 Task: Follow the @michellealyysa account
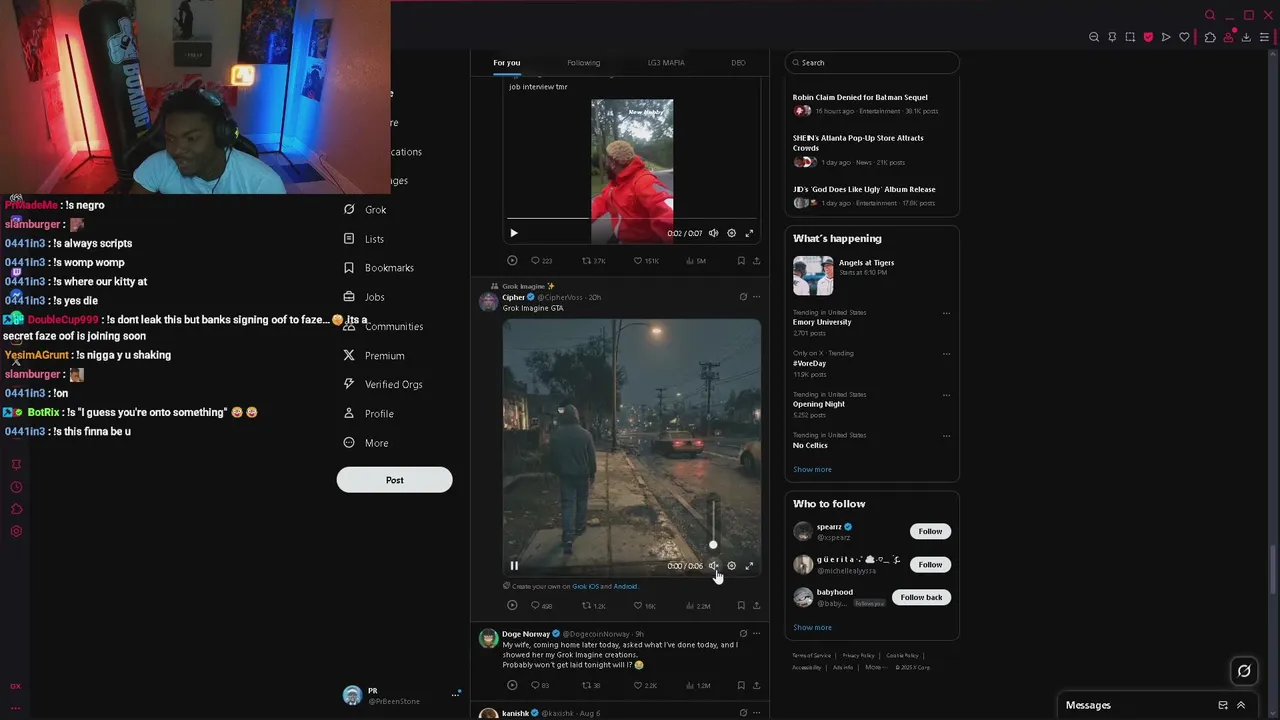coord(930,565)
